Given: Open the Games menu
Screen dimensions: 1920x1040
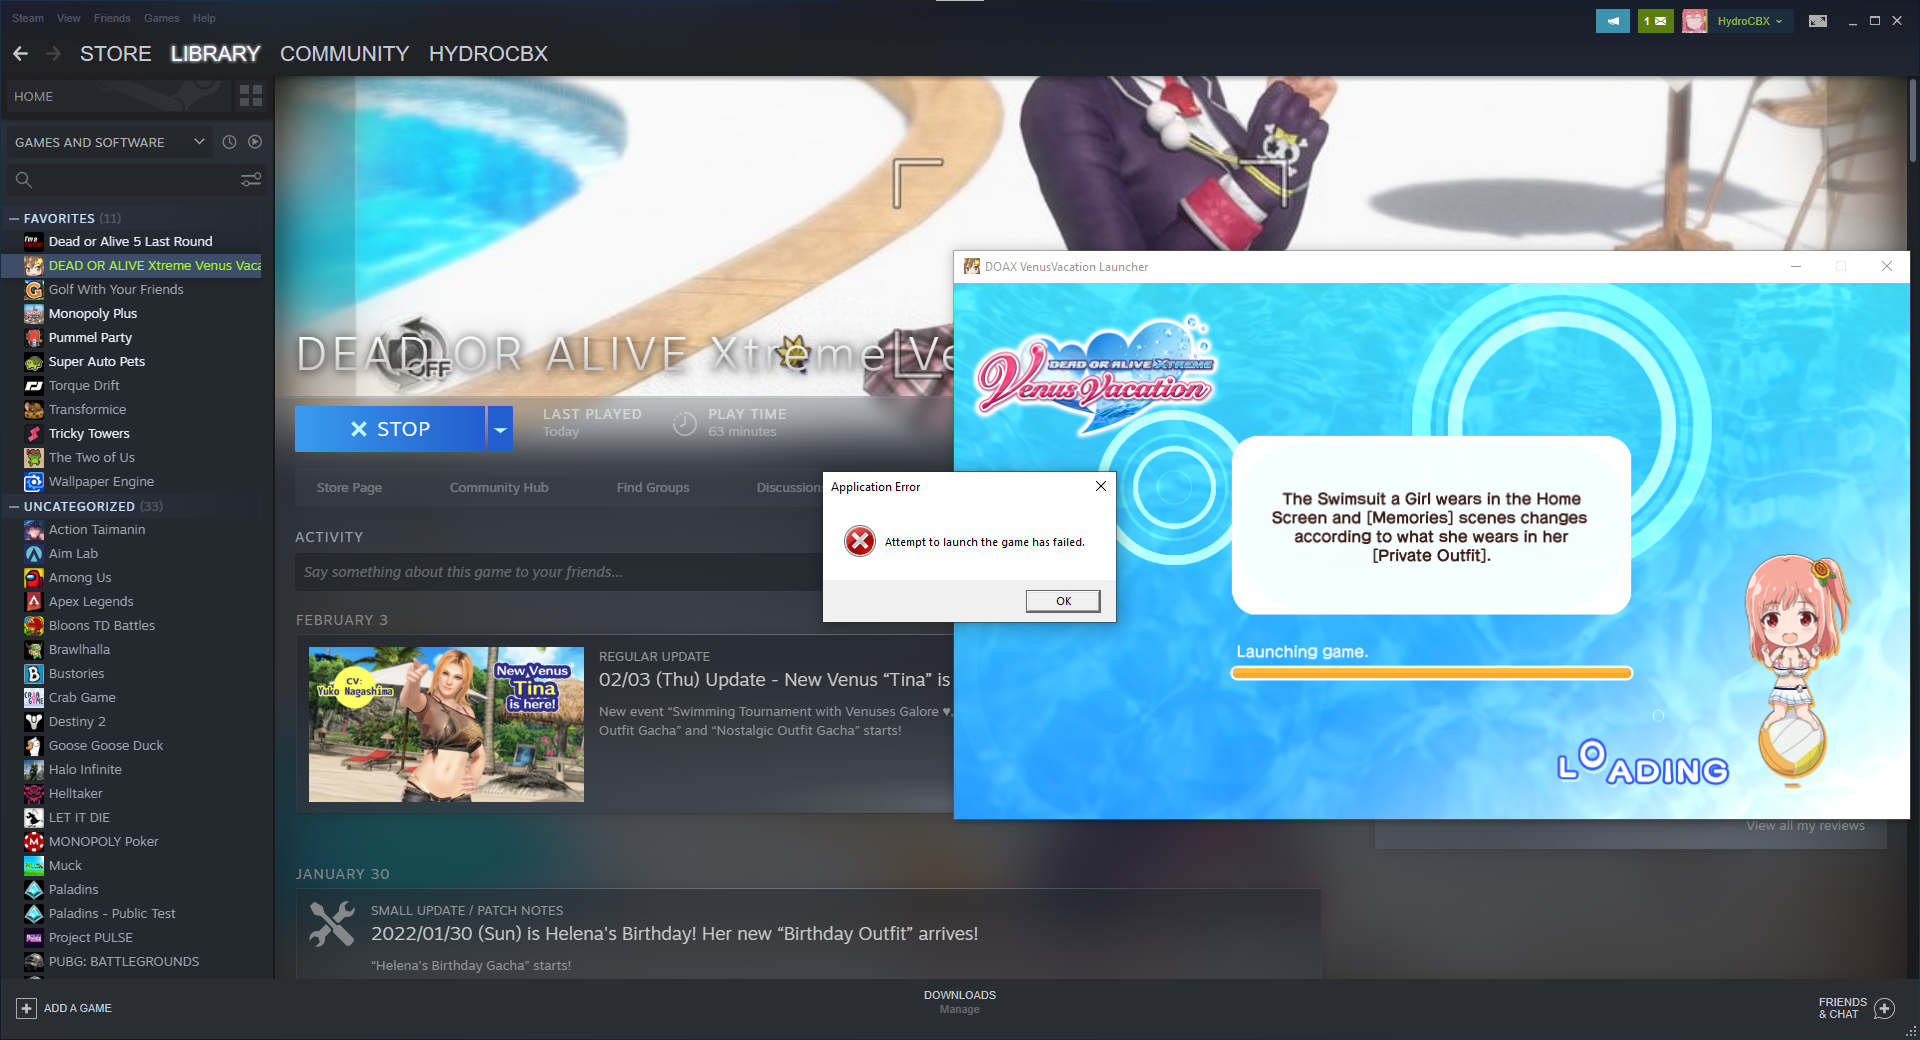Looking at the screenshot, I should 161,18.
